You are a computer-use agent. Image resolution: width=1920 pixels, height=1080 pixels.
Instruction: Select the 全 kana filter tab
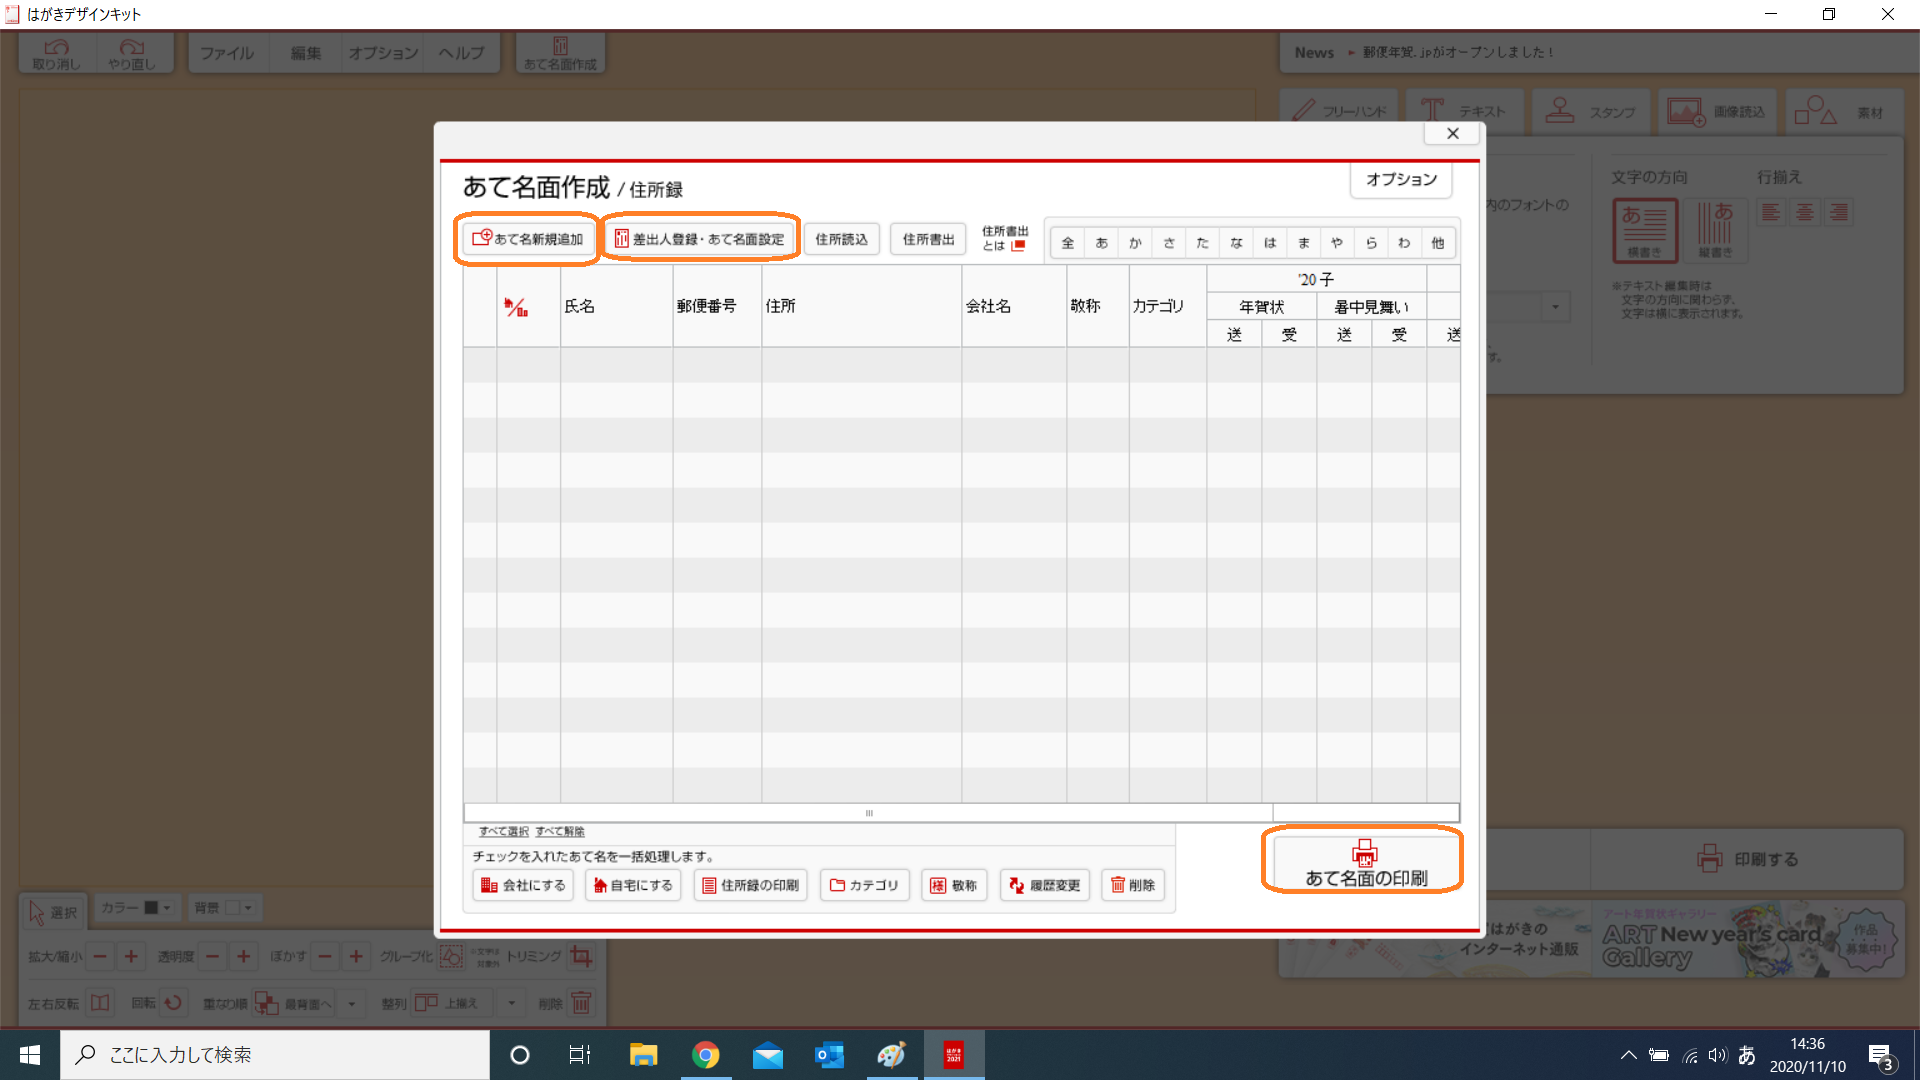[x=1068, y=243]
